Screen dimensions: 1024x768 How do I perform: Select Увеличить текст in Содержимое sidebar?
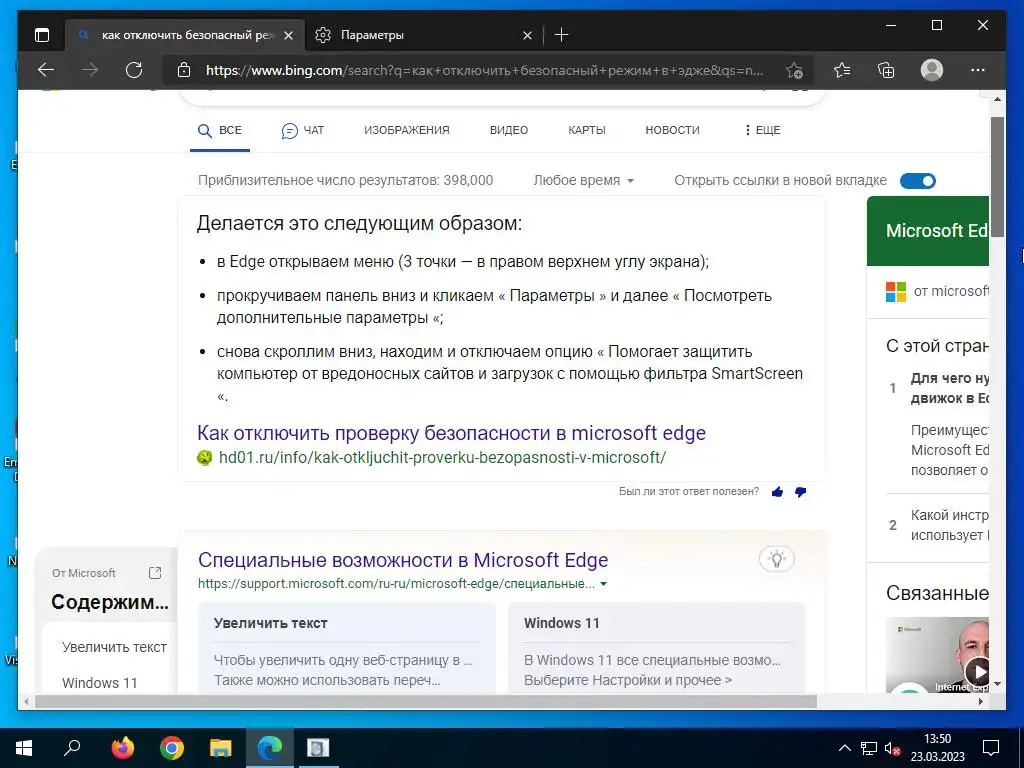pyautogui.click(x=114, y=647)
